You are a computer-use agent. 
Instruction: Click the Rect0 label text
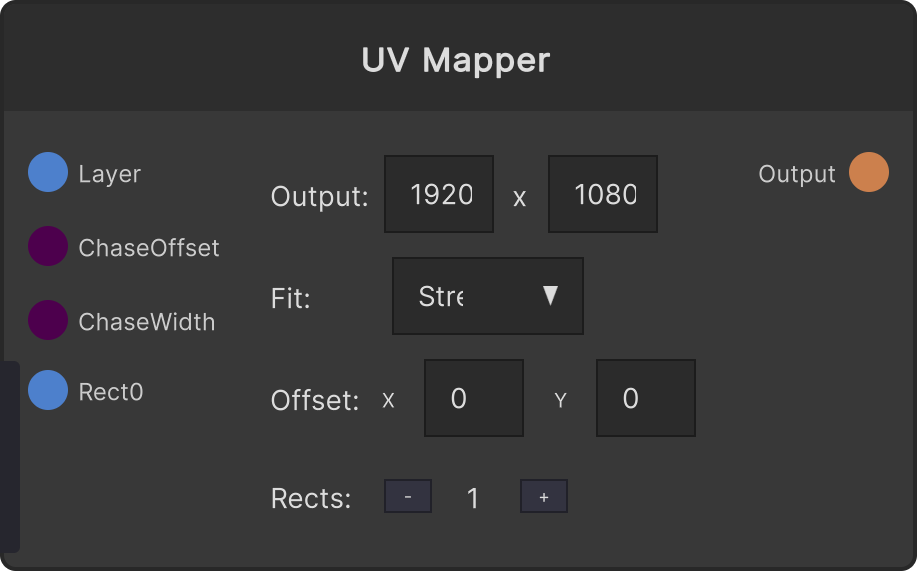coord(111,392)
